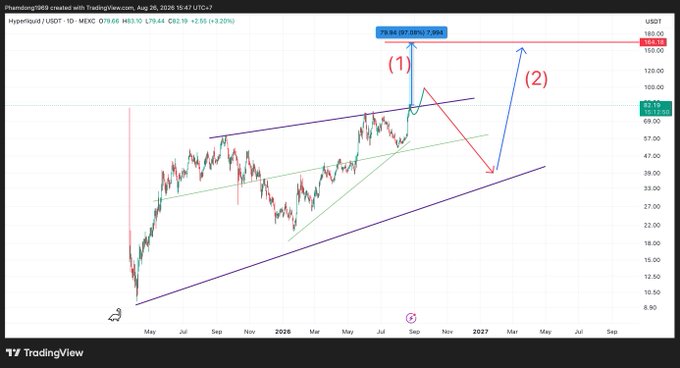
Task: Click the 2026 year label on time axis
Action: coord(283,332)
